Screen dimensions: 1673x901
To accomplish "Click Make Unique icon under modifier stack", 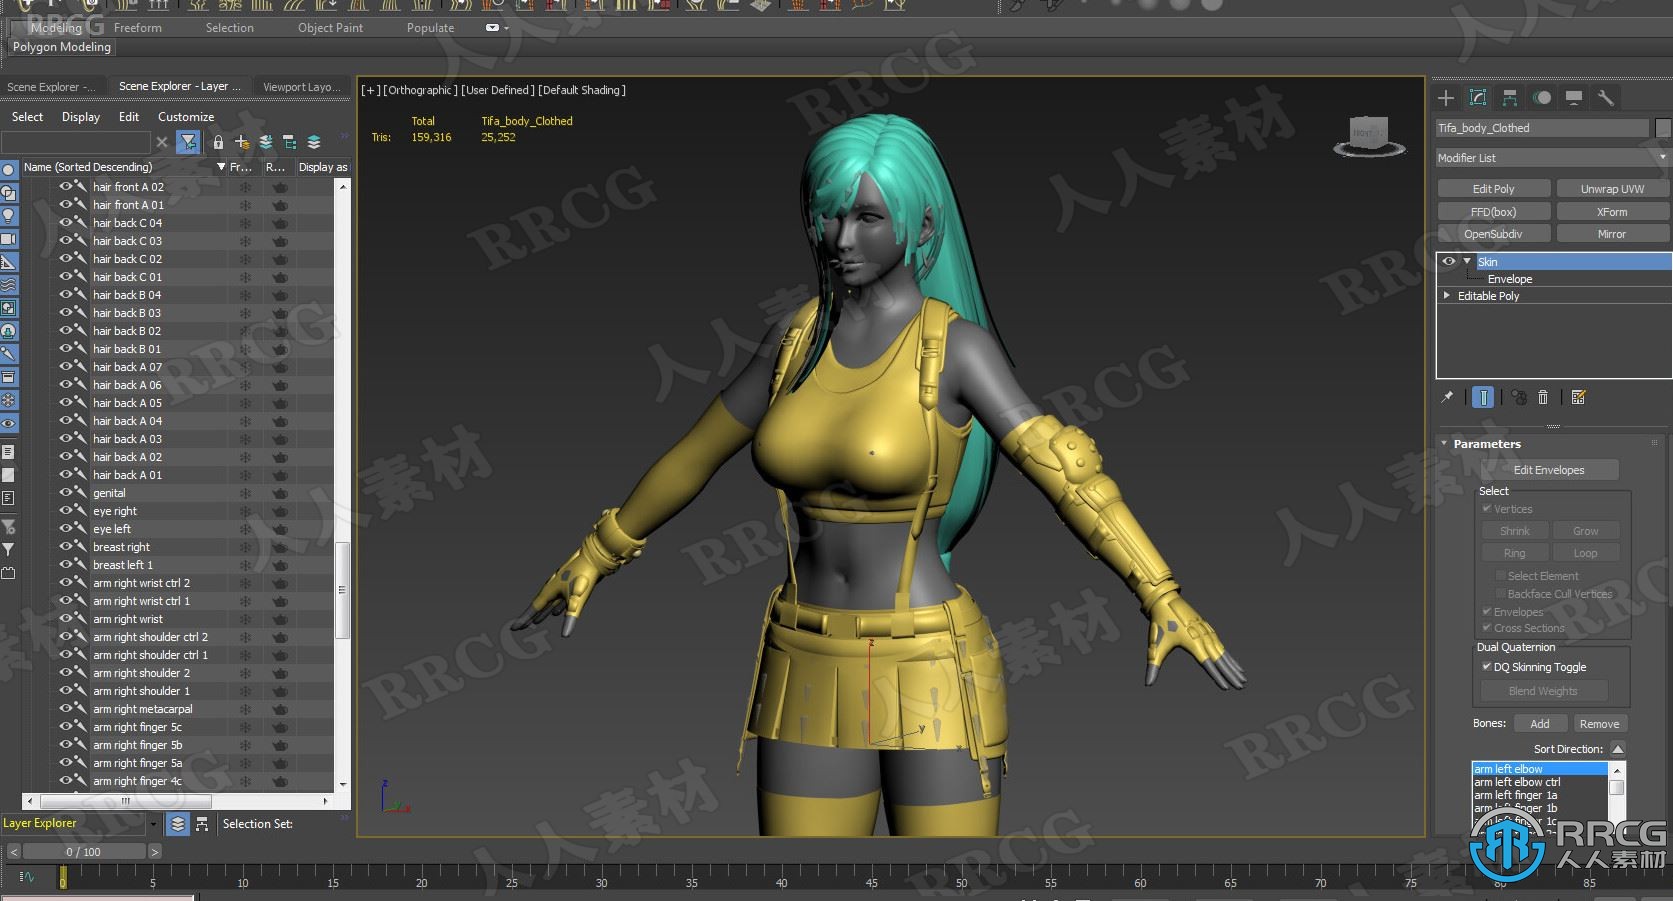I will 1519,397.
